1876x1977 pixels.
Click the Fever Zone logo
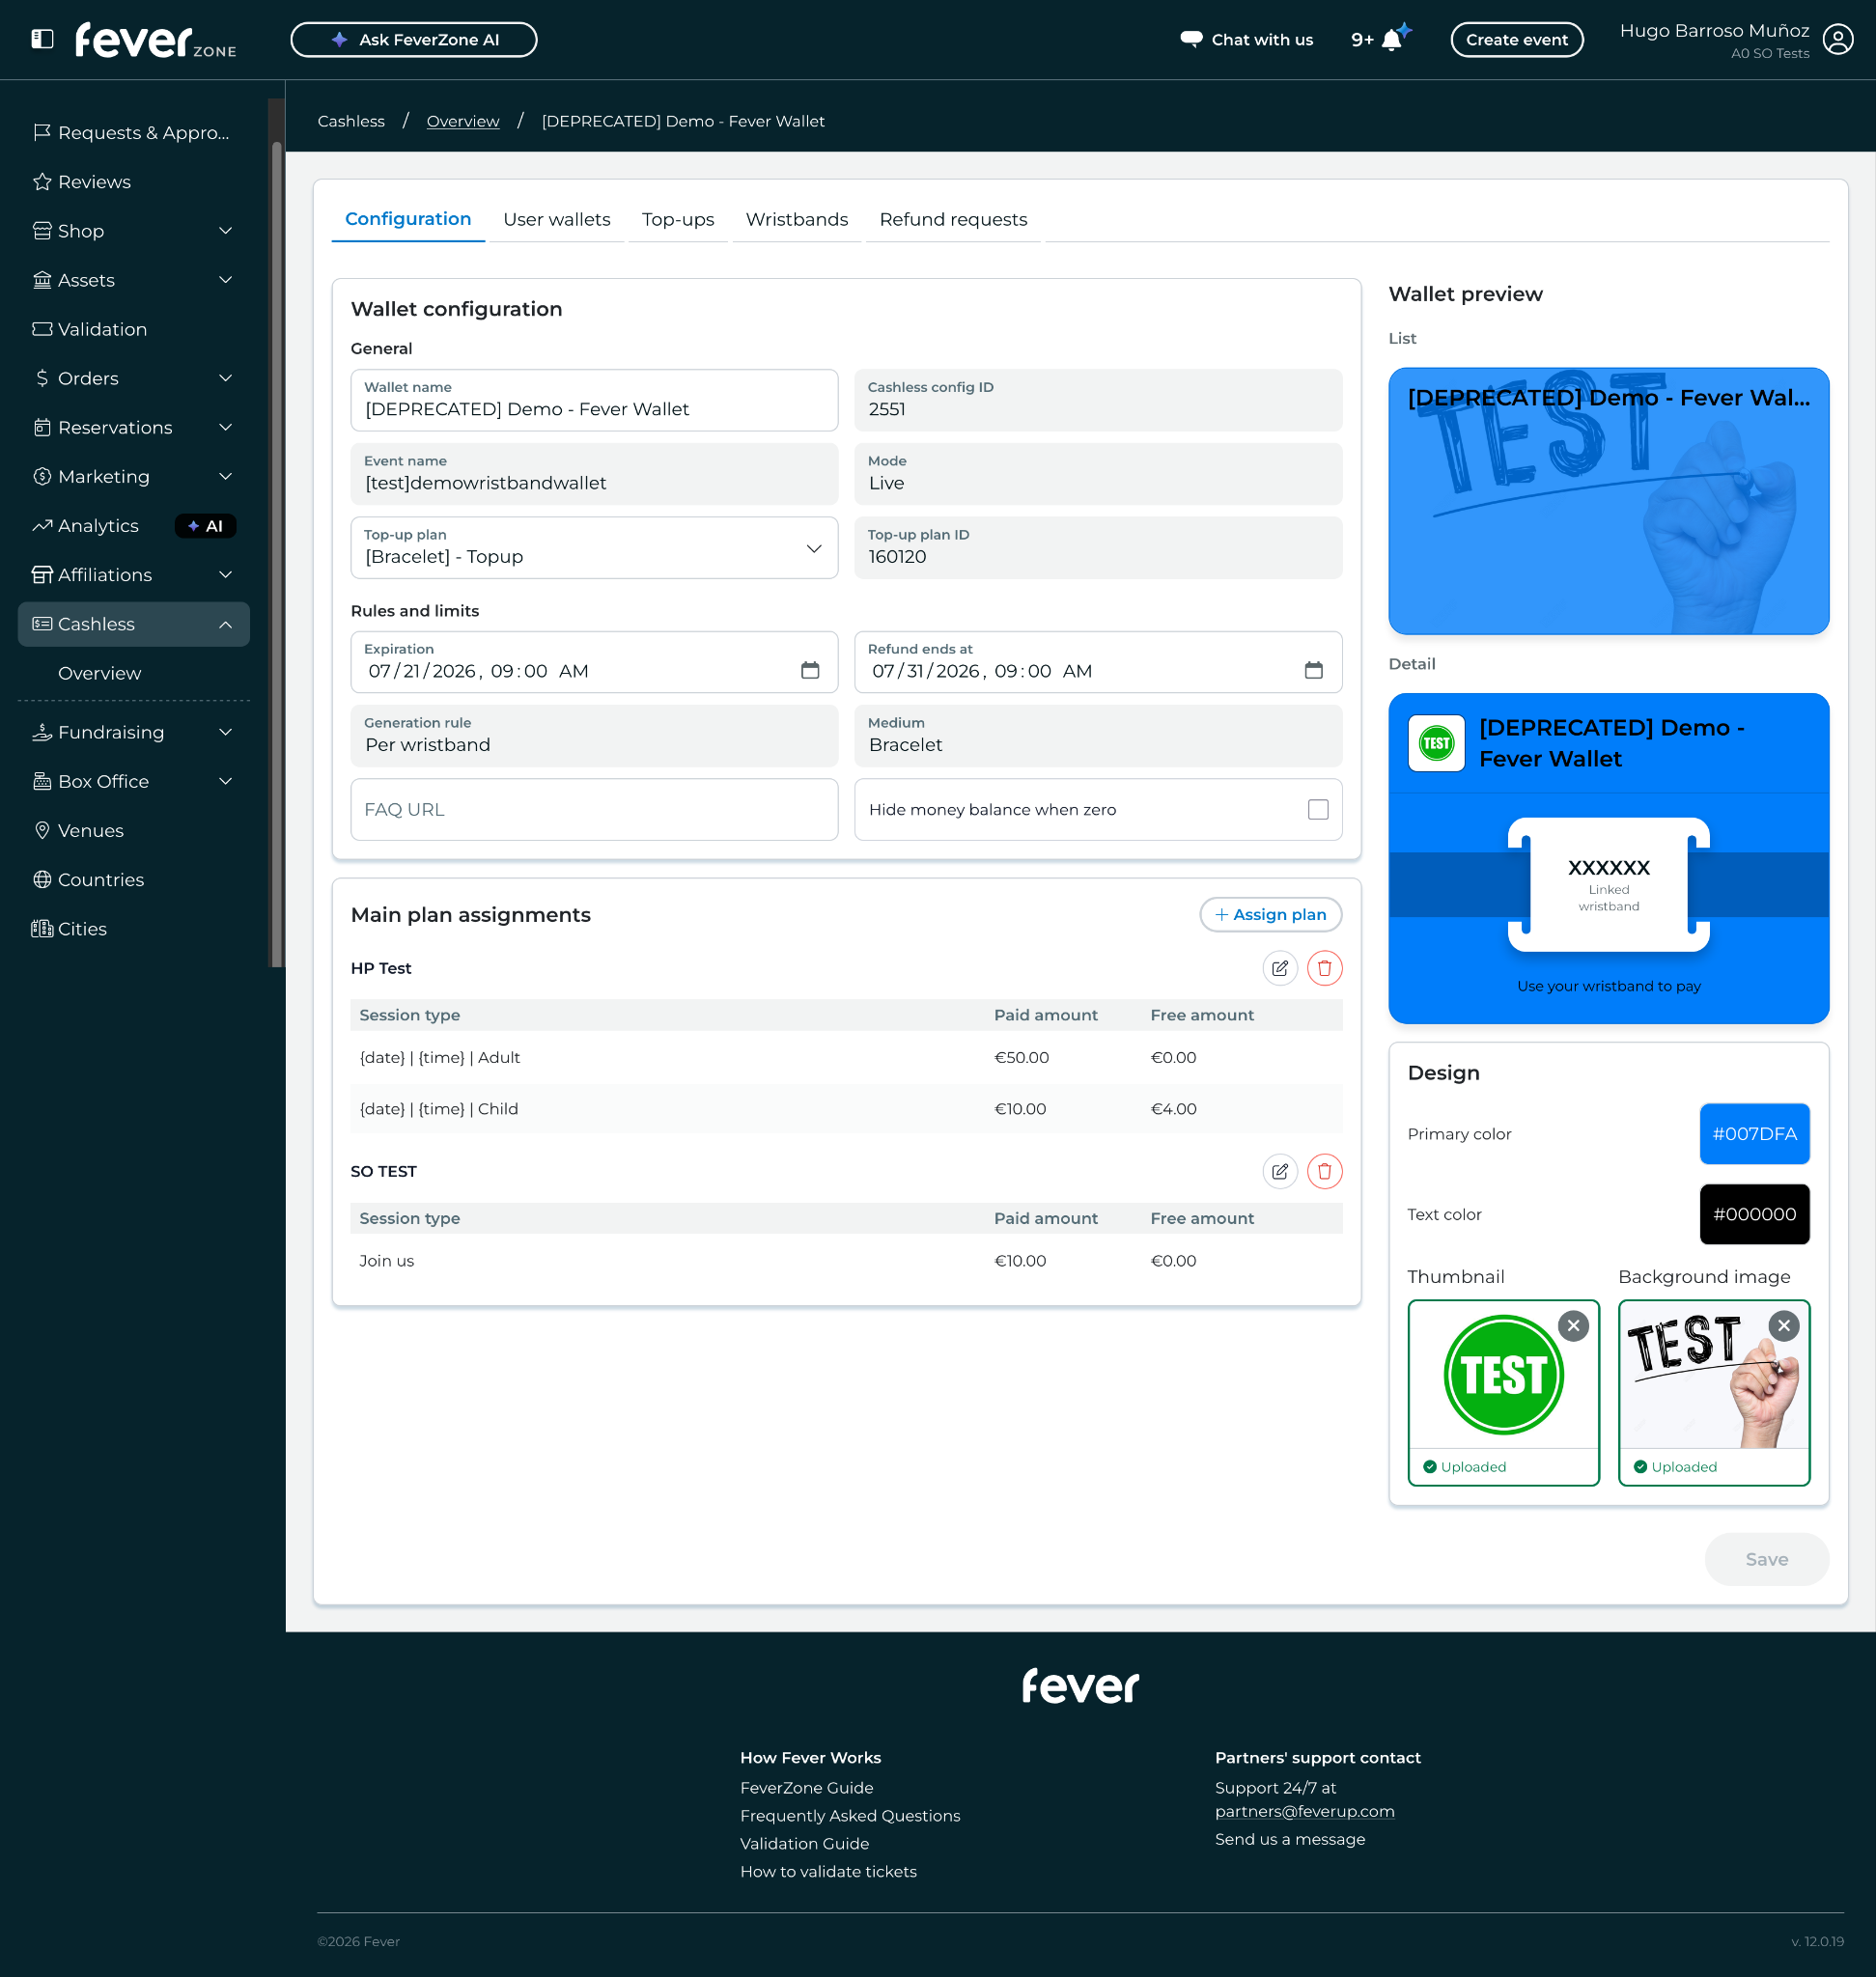(x=156, y=40)
